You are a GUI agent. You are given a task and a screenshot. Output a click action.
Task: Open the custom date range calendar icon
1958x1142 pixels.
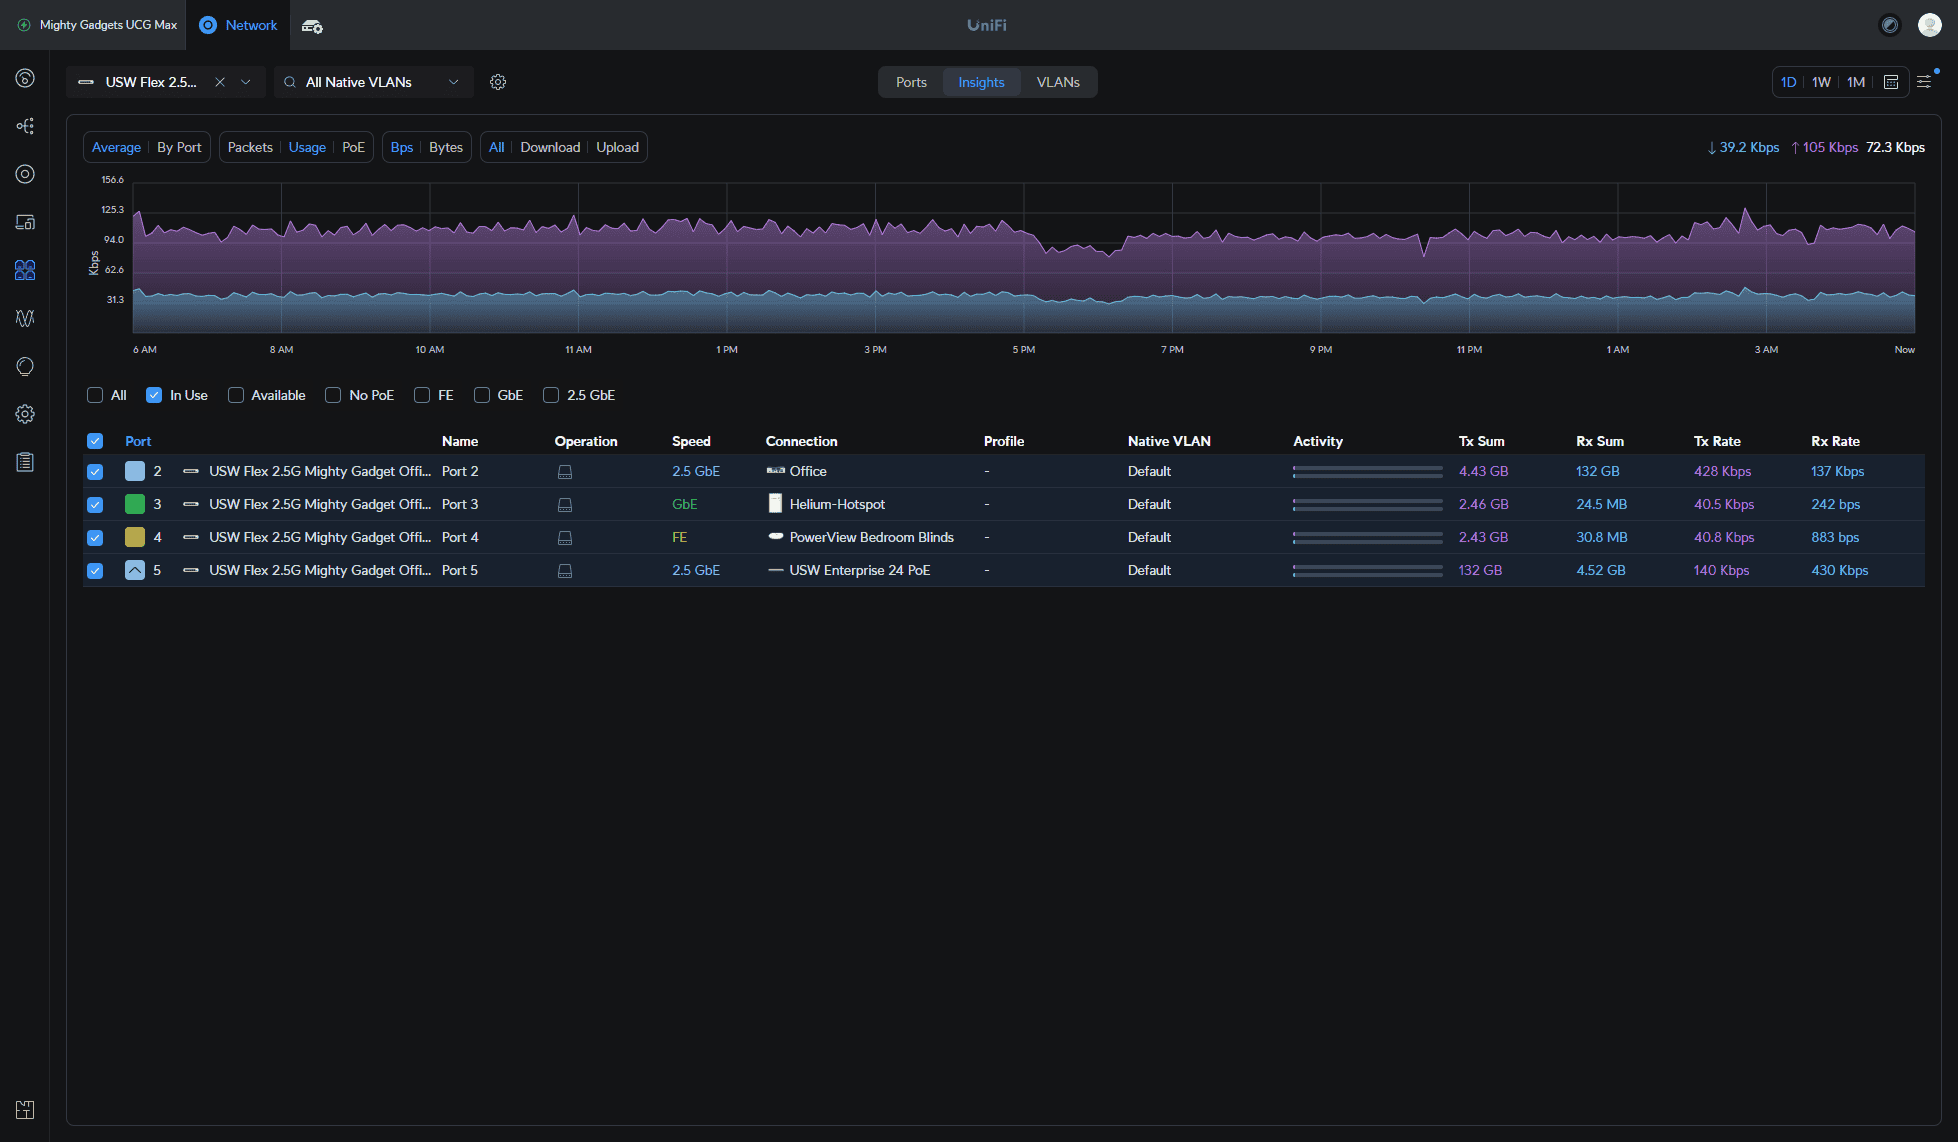(x=1891, y=82)
